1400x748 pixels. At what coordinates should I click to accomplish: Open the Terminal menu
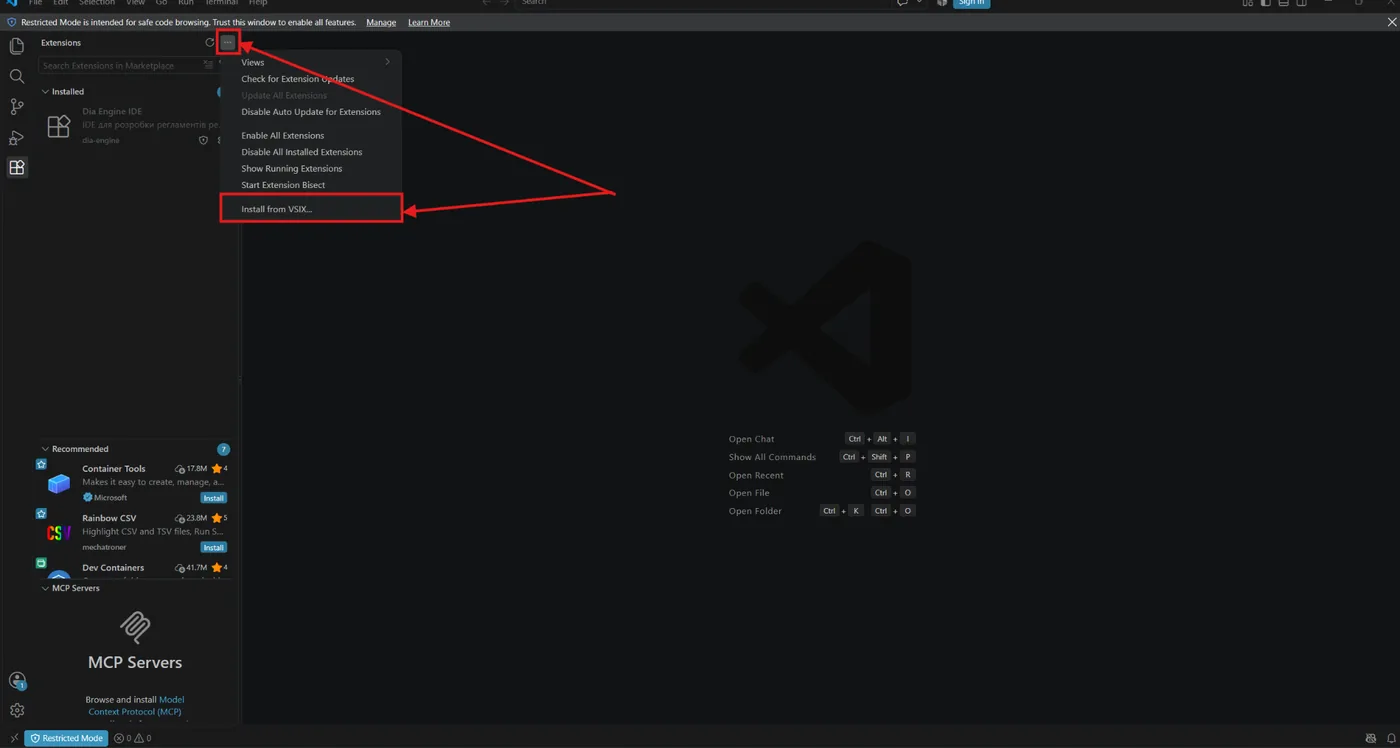click(221, 3)
